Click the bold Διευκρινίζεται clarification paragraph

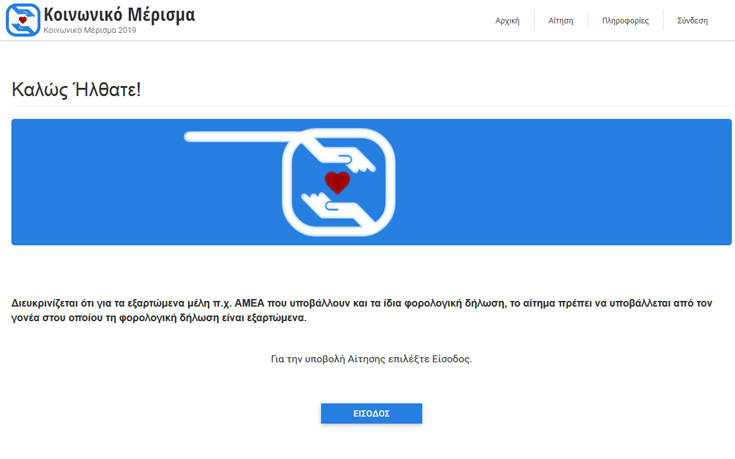coord(366,309)
